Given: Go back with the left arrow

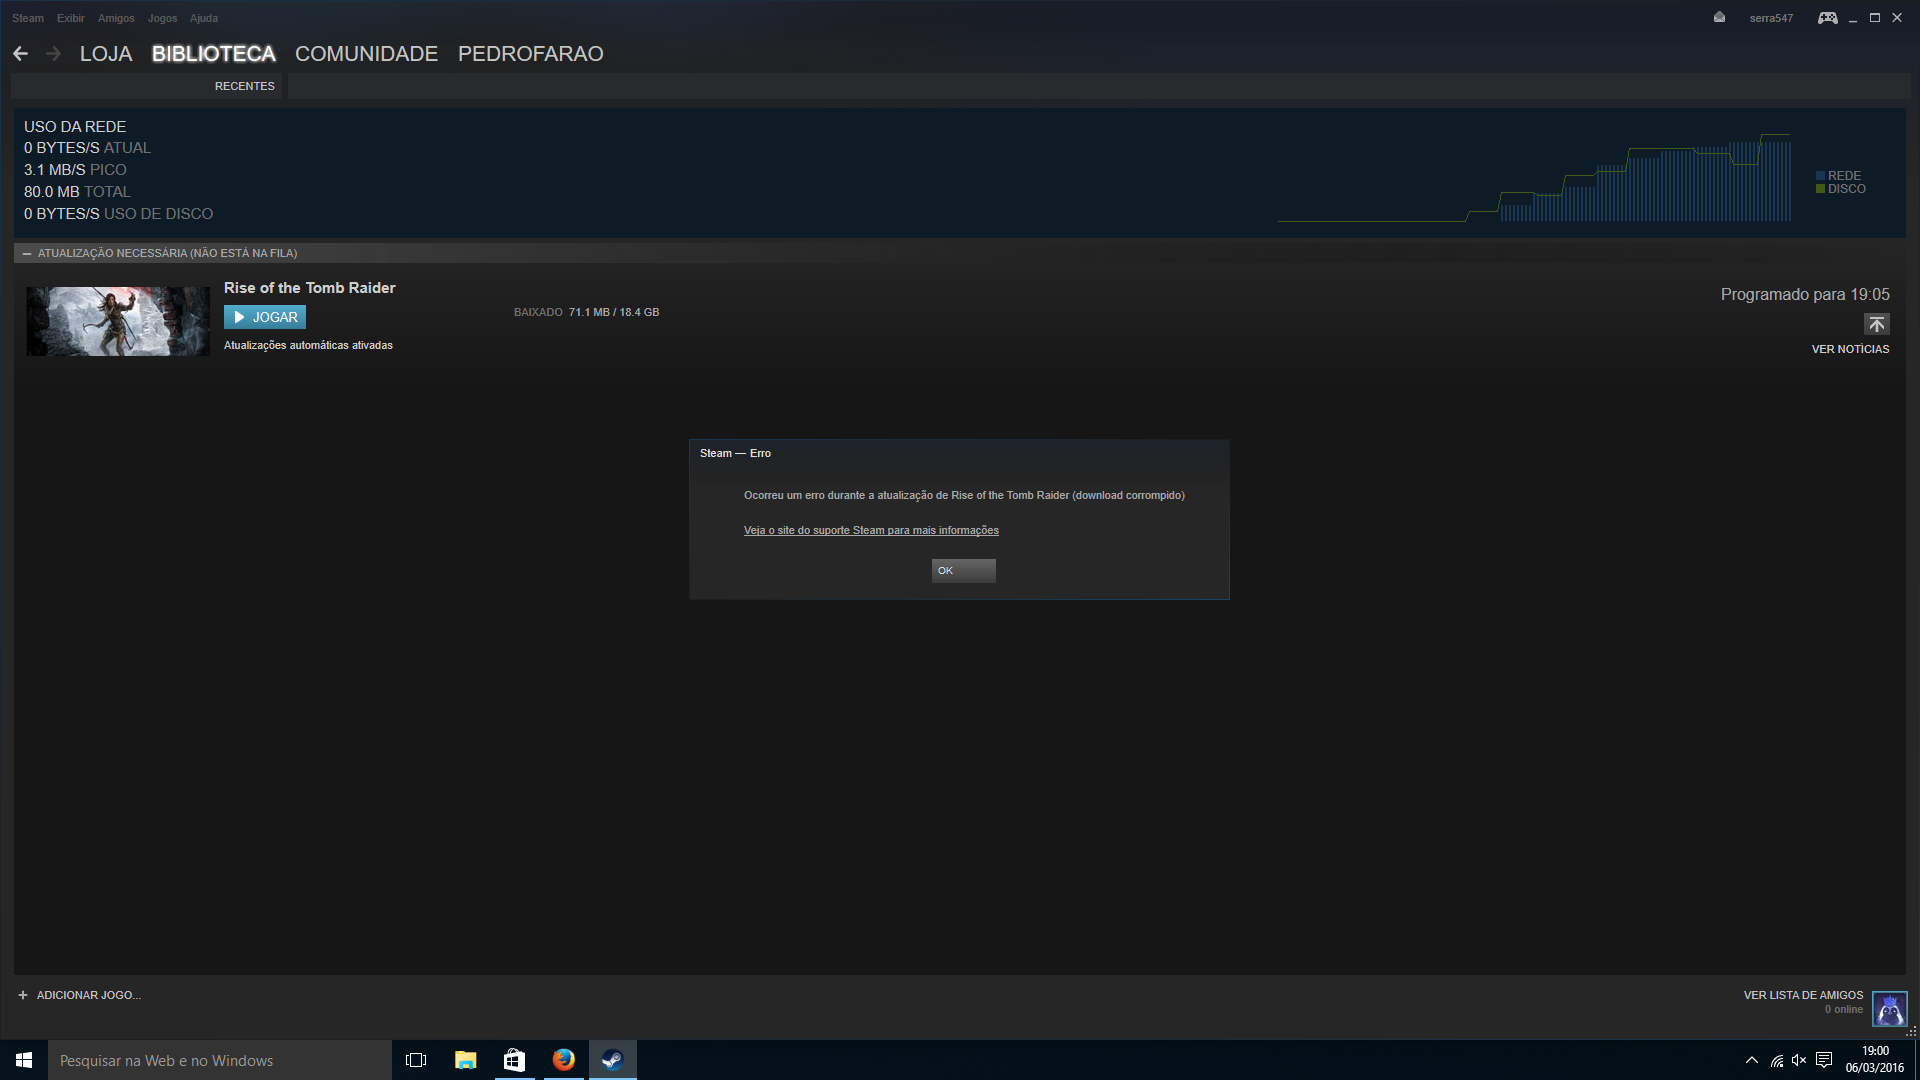Looking at the screenshot, I should point(20,54).
